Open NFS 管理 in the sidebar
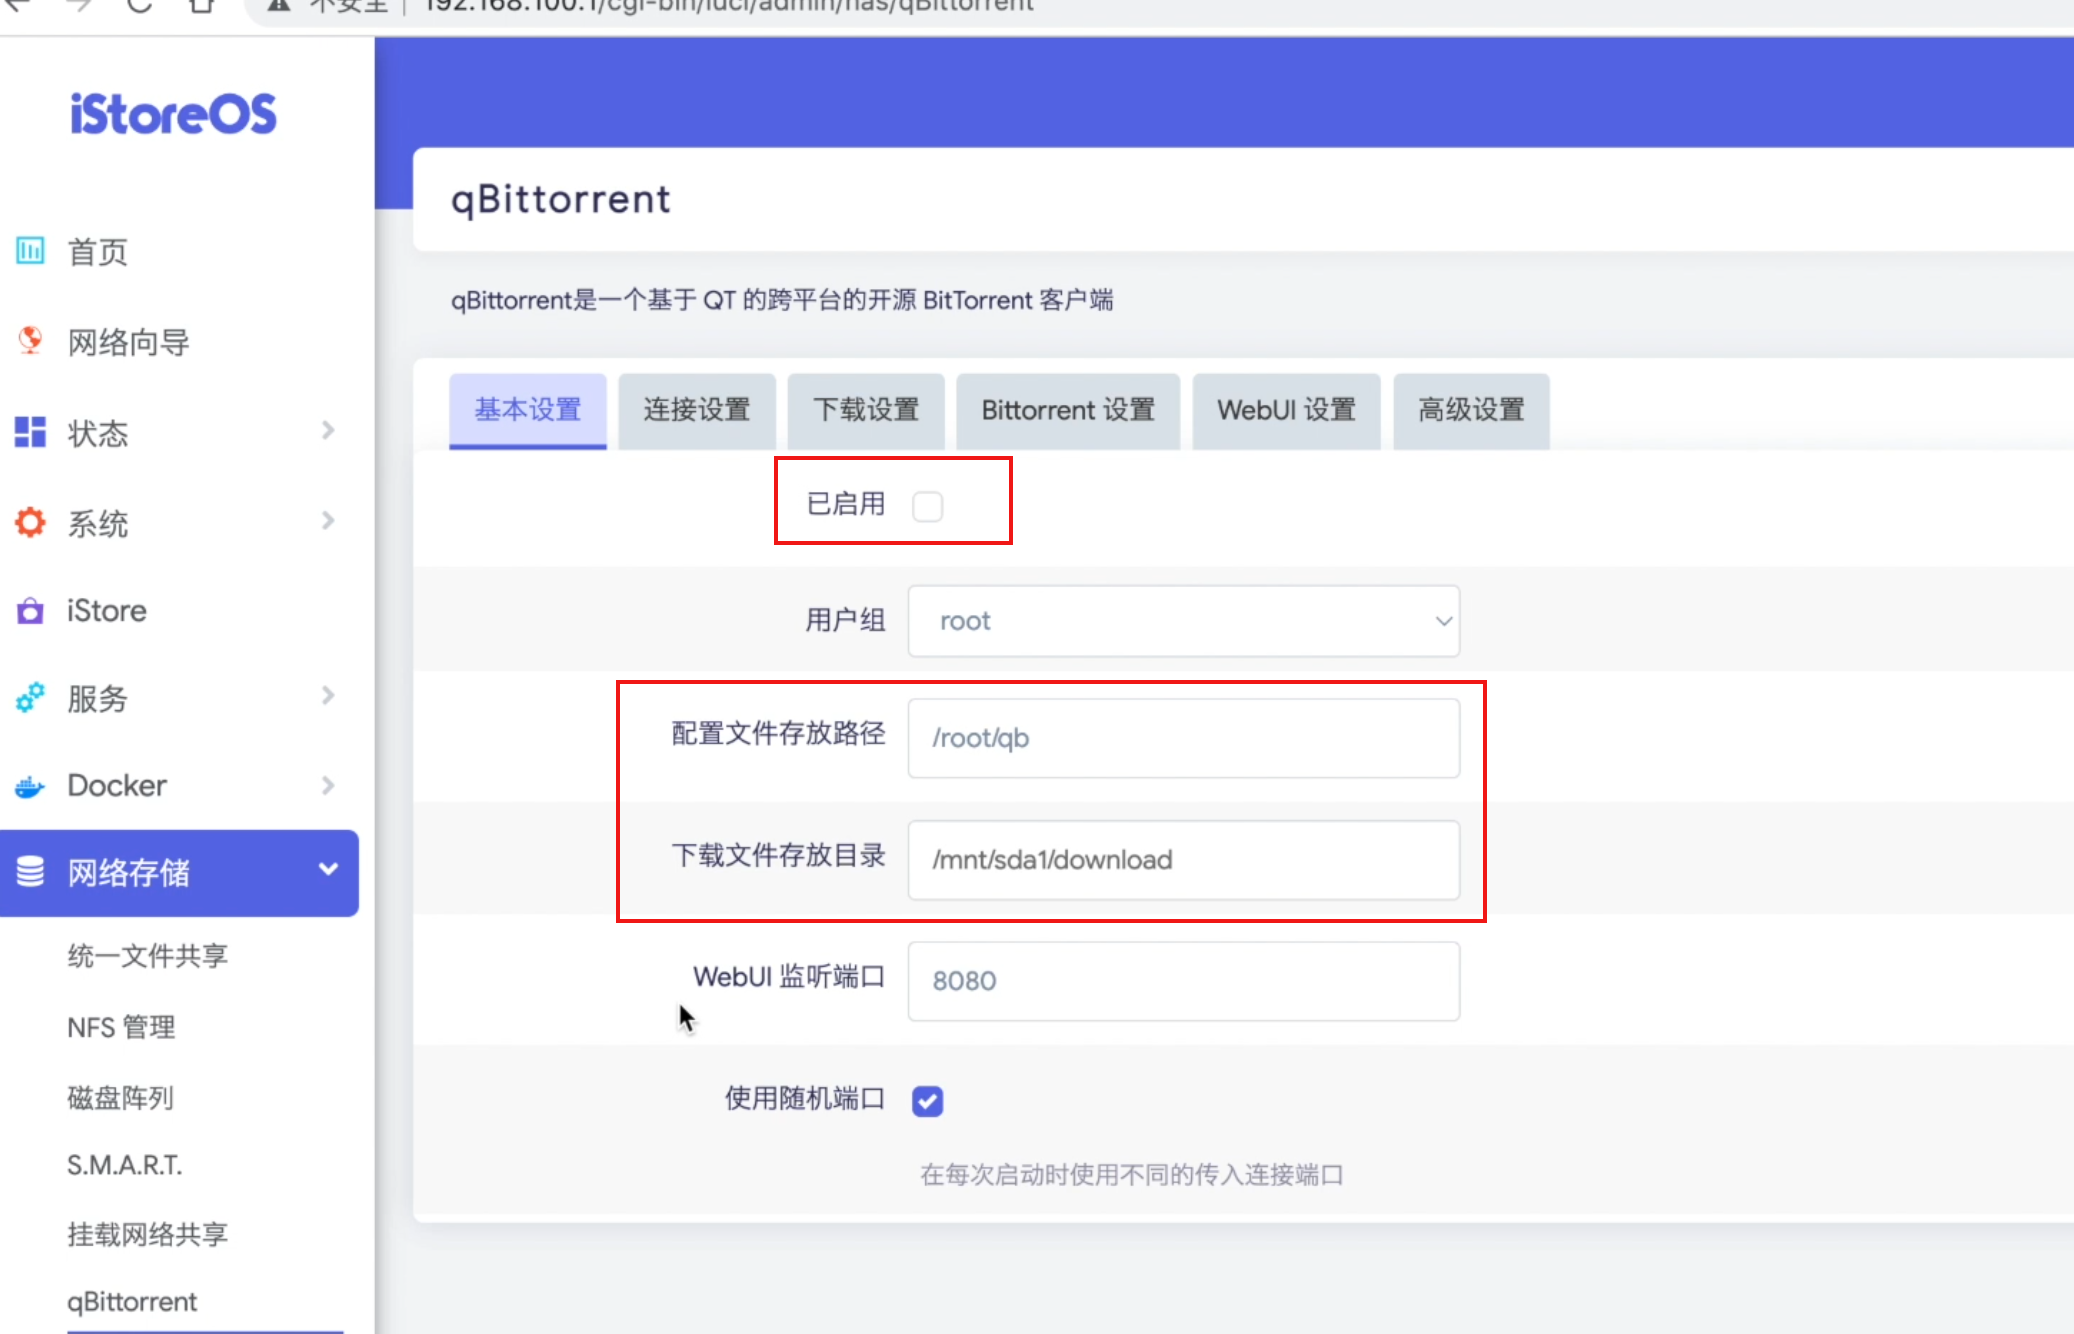 click(x=120, y=1027)
